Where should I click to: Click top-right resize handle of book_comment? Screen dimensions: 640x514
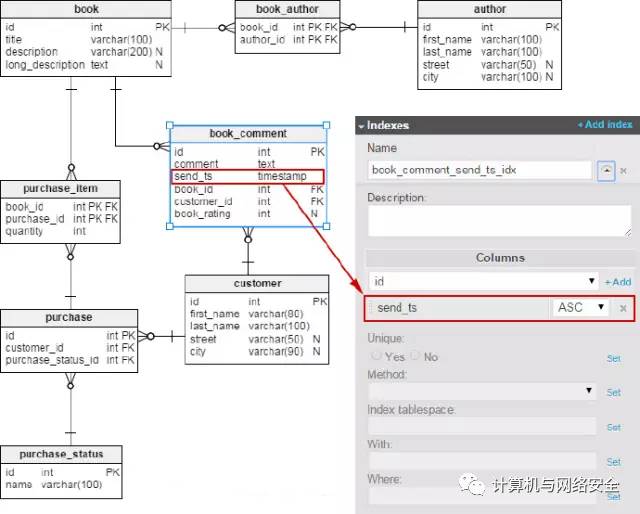coord(327,125)
